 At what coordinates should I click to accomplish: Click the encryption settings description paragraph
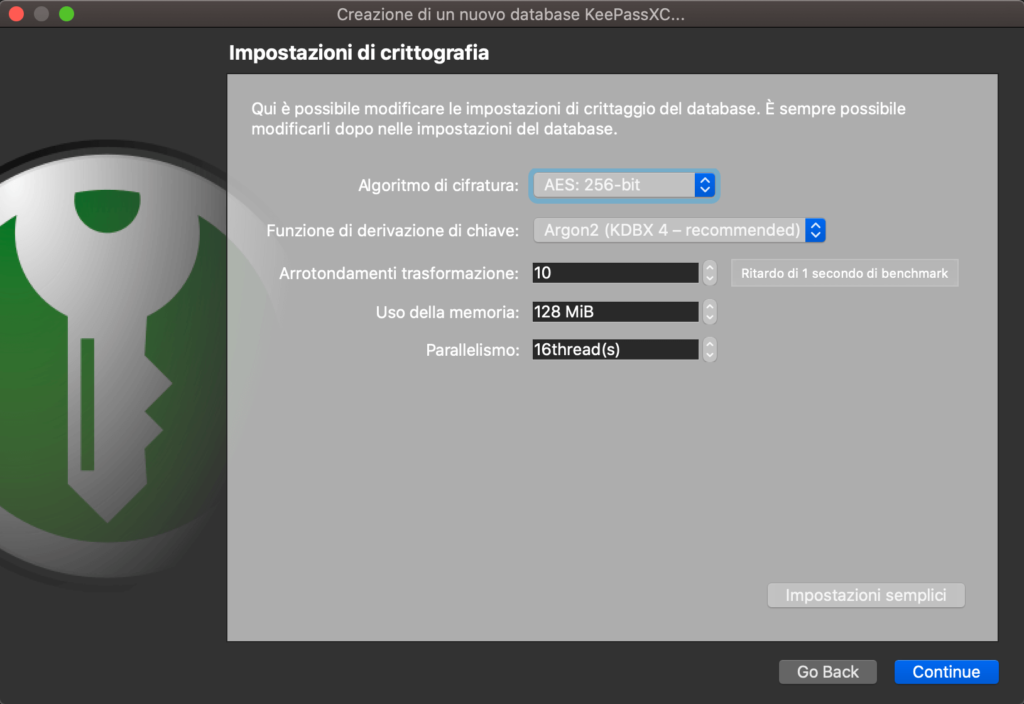click(578, 118)
